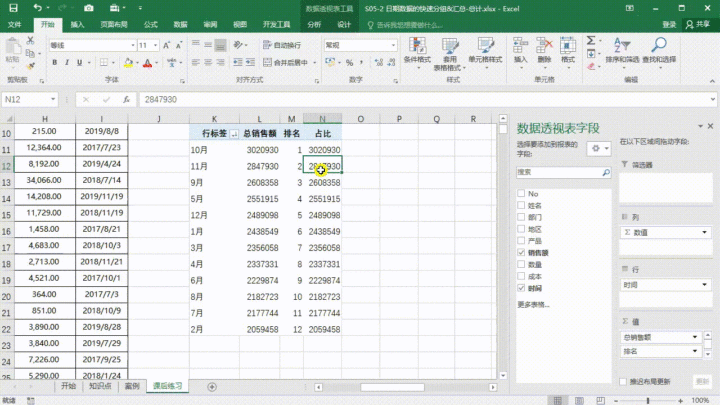This screenshot has height=405, width=720.
Task: Switch to the 分析 PivotTable tab
Action: (x=314, y=24)
